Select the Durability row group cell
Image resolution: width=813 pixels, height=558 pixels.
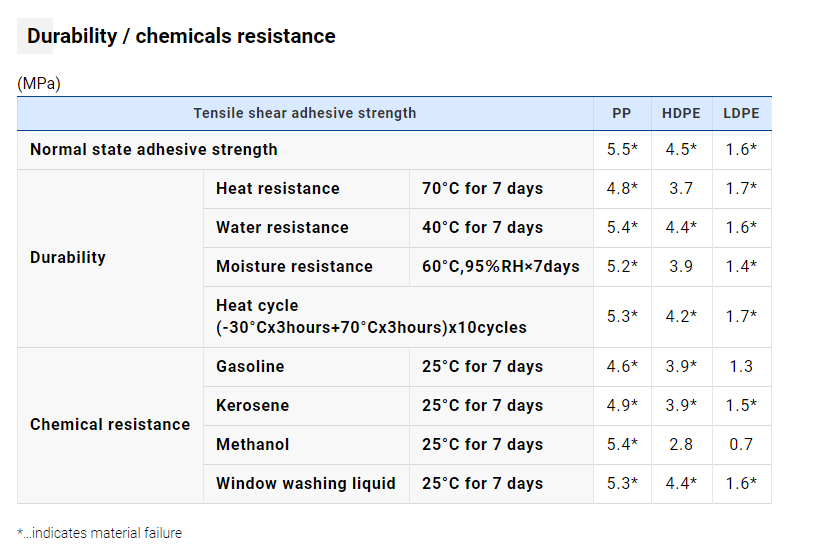68,257
